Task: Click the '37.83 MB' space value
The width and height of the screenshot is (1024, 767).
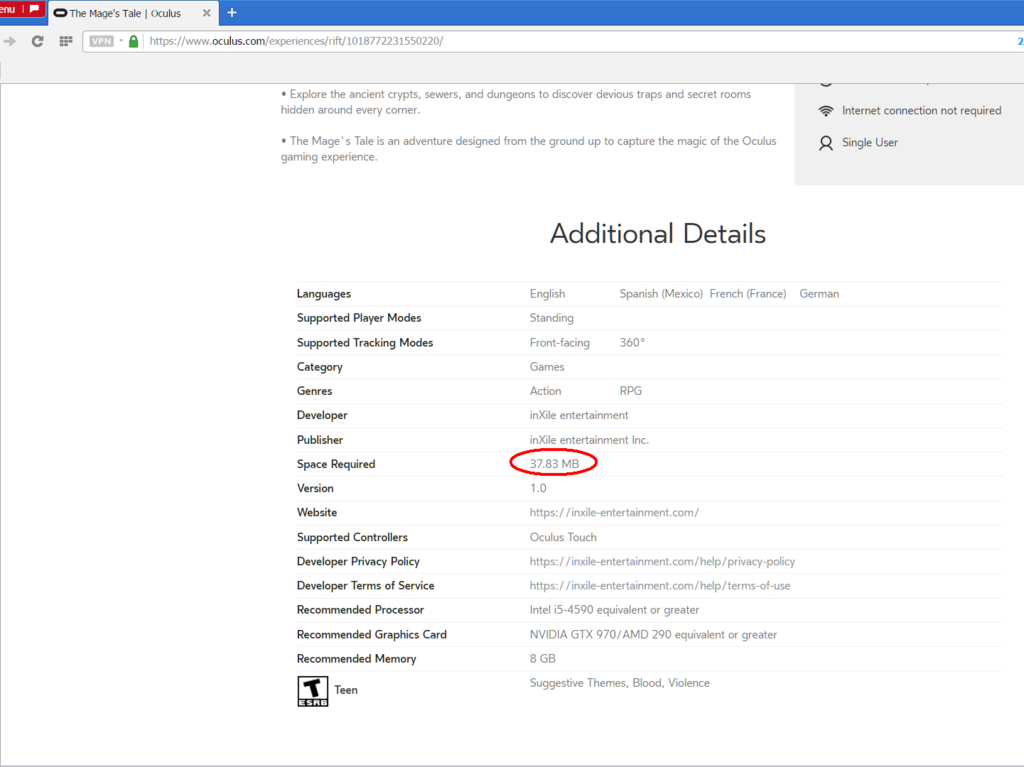Action: (x=554, y=464)
